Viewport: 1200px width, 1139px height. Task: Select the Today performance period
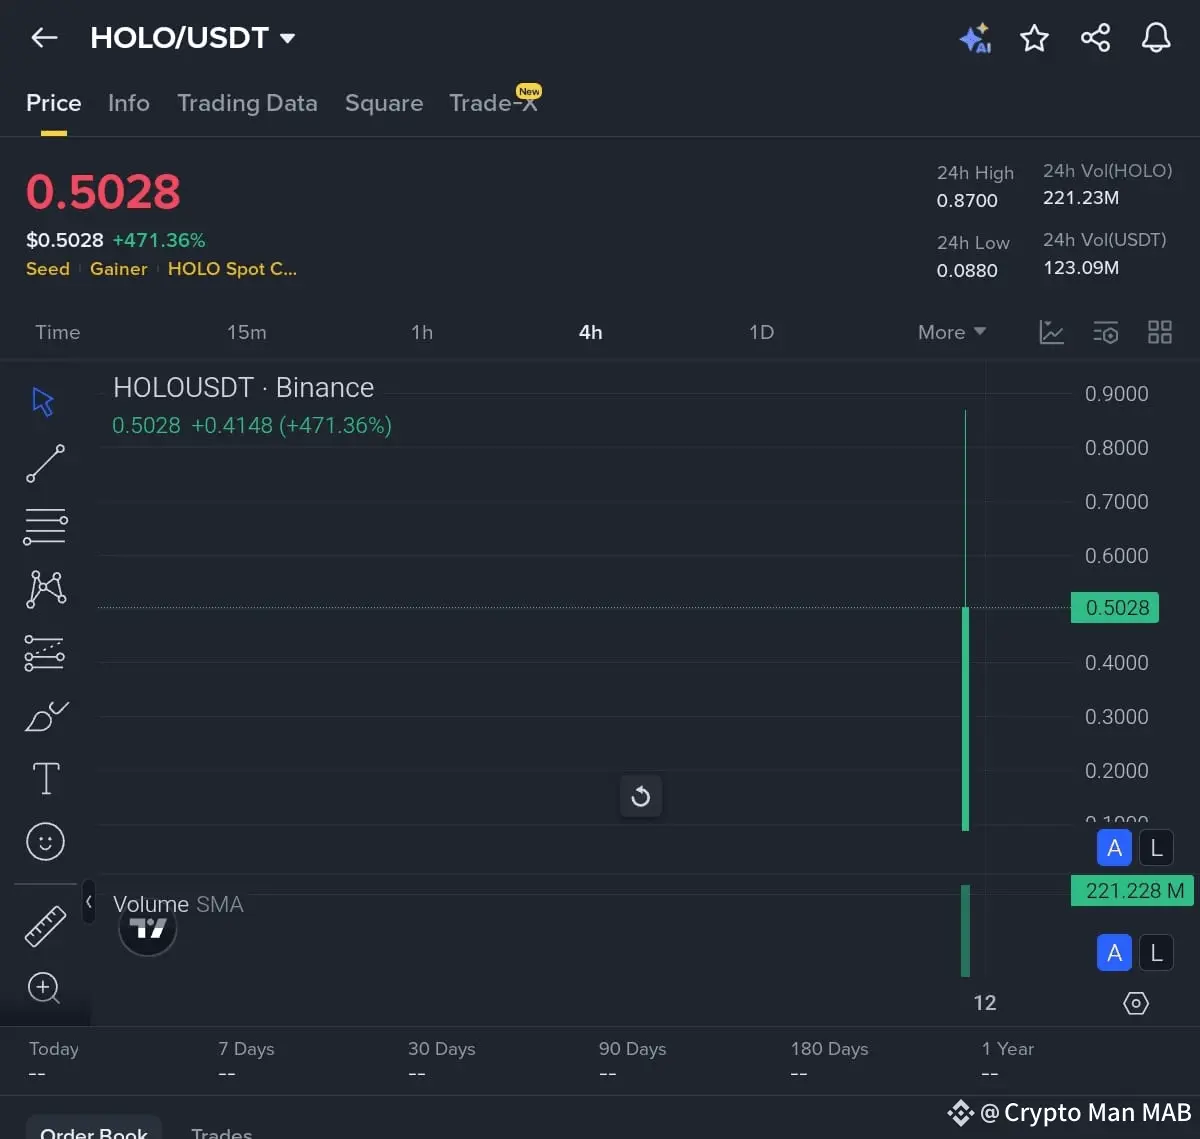click(54, 1060)
